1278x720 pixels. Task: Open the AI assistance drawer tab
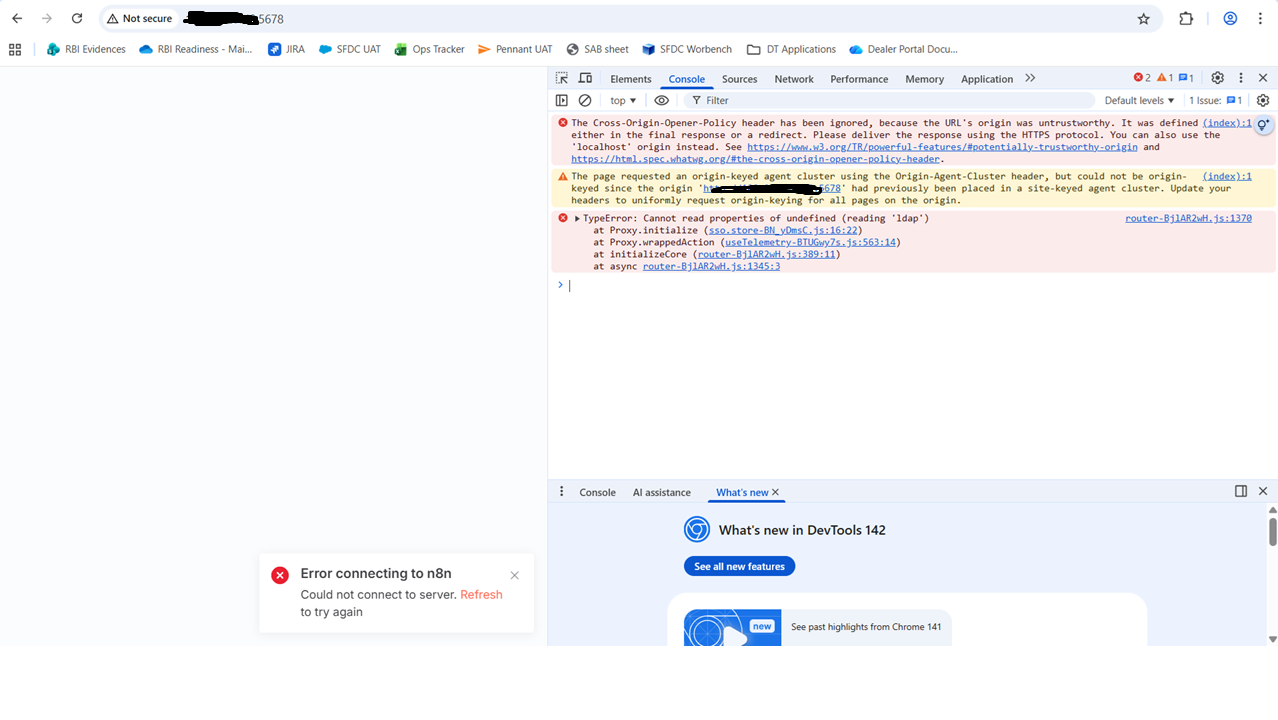point(661,492)
